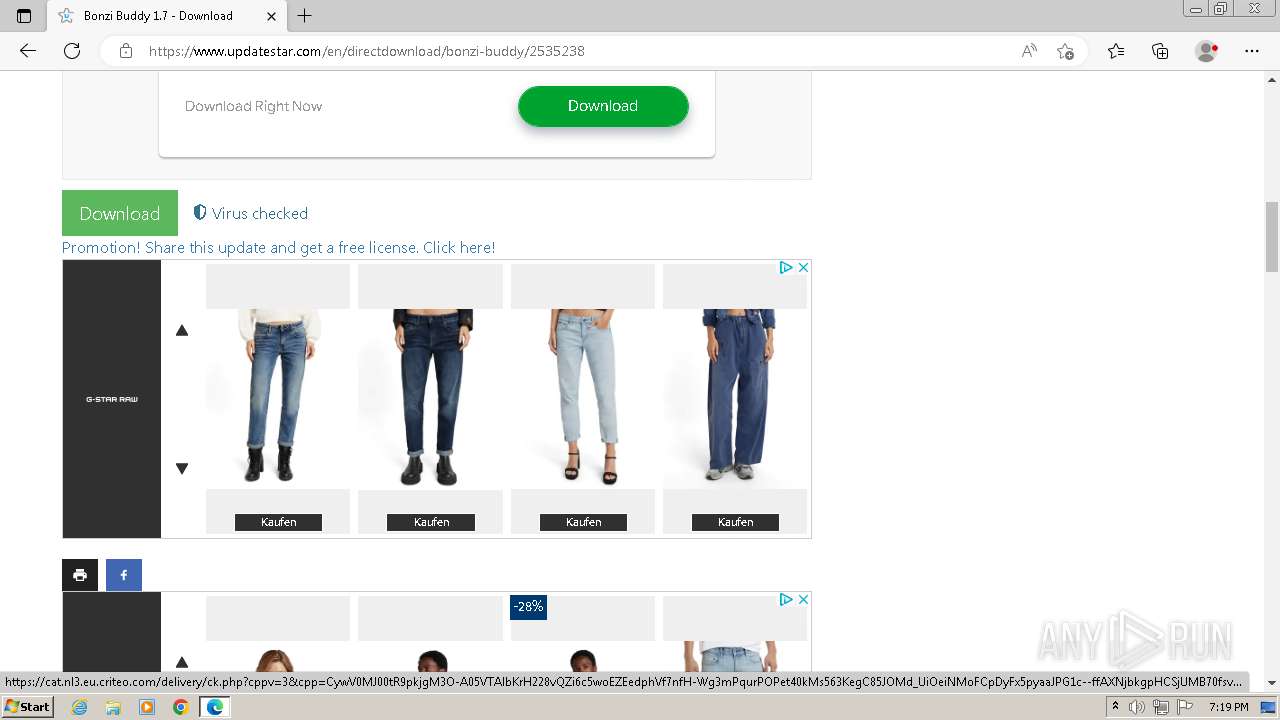Image resolution: width=1280 pixels, height=720 pixels.
Task: Click Kaufen under the first jeans
Action: point(278,522)
